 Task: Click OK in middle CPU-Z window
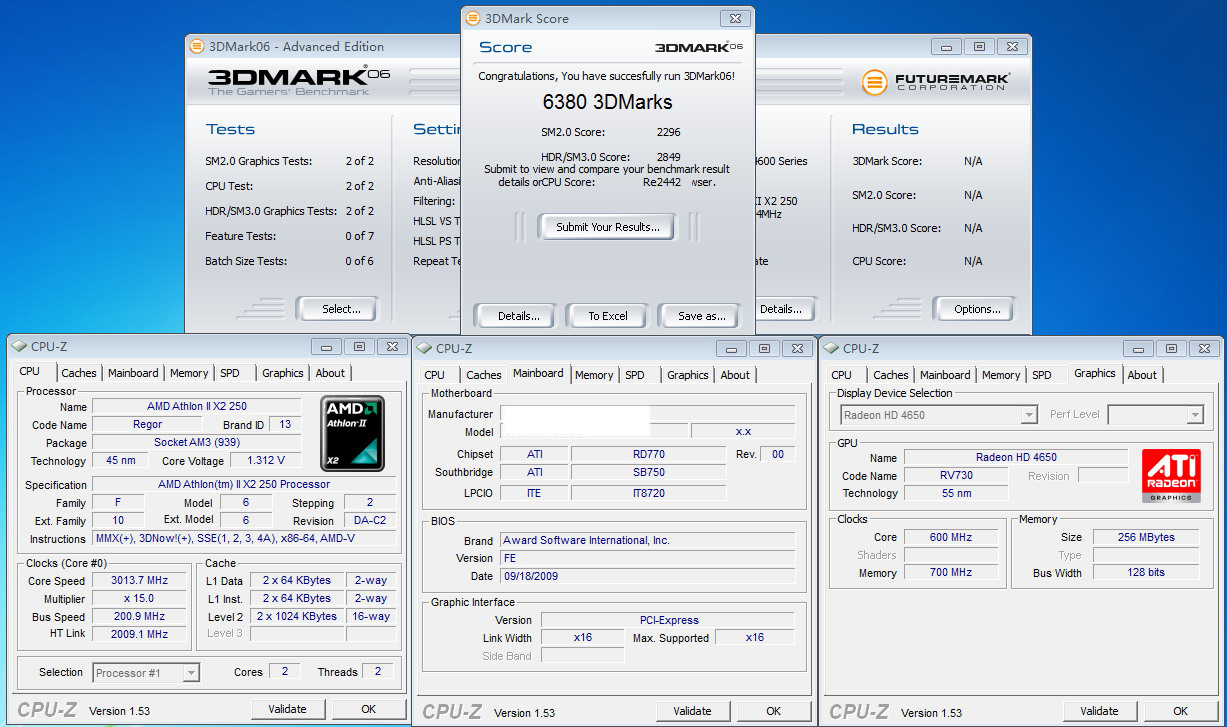click(x=773, y=711)
